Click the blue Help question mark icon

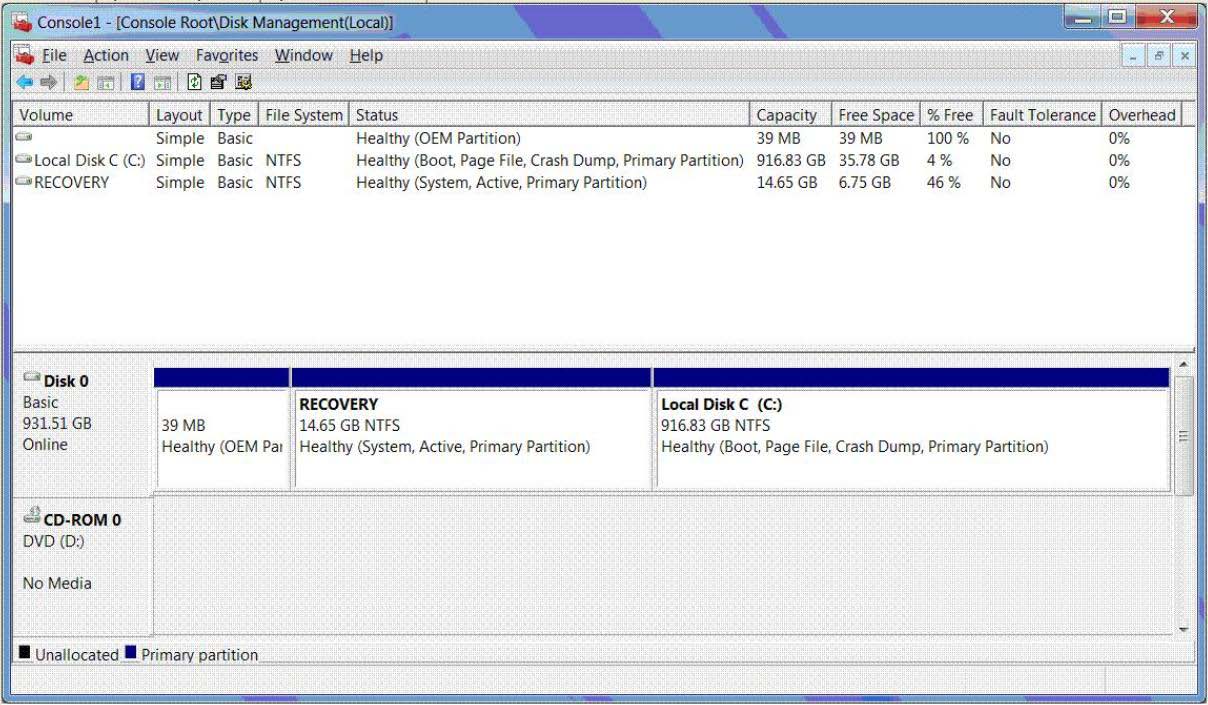pyautogui.click(x=139, y=82)
